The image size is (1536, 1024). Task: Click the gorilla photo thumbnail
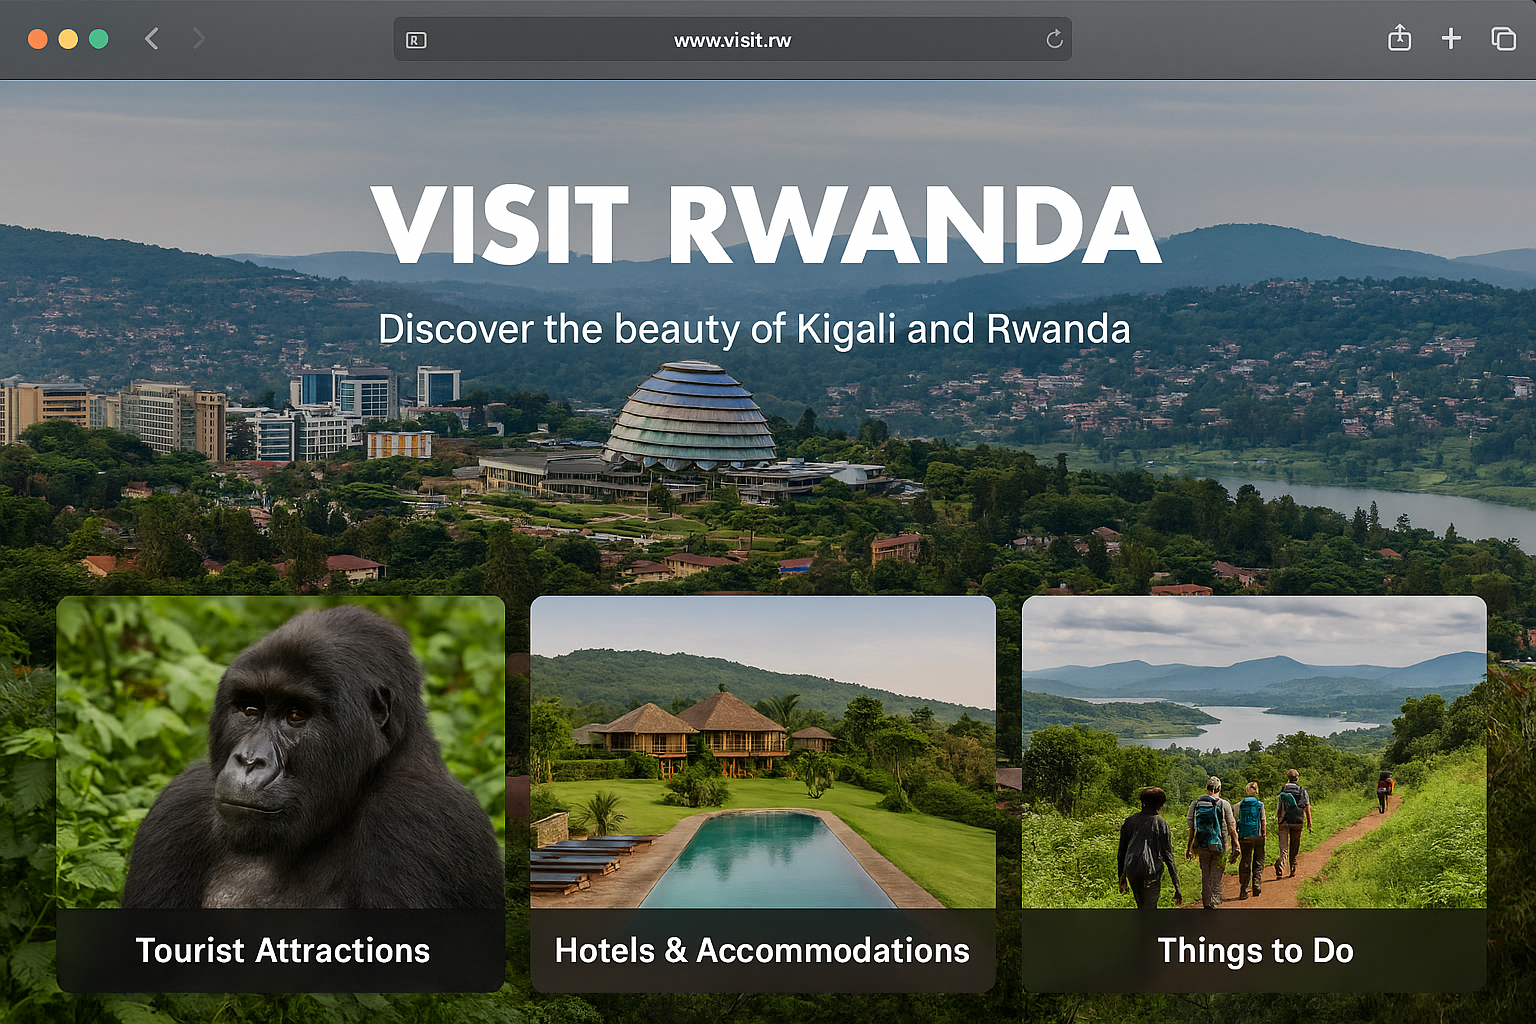(281, 752)
